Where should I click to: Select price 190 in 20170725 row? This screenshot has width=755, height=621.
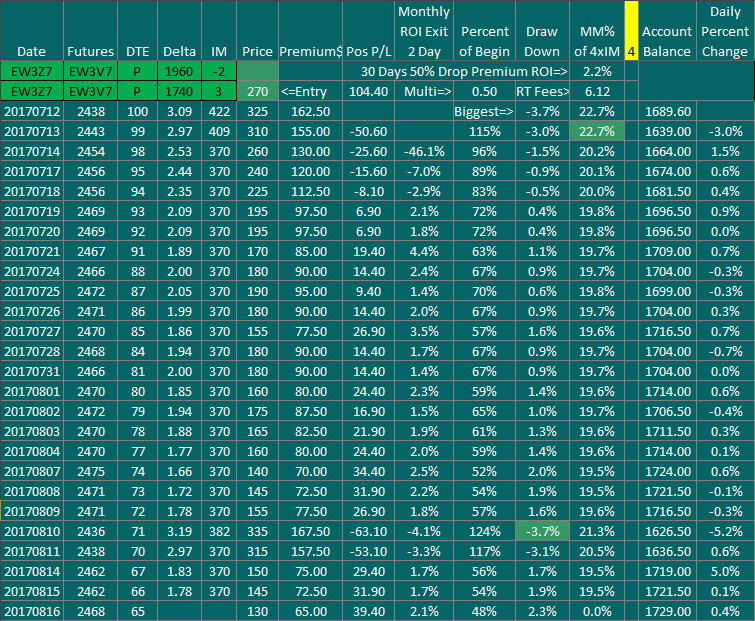[257, 291]
